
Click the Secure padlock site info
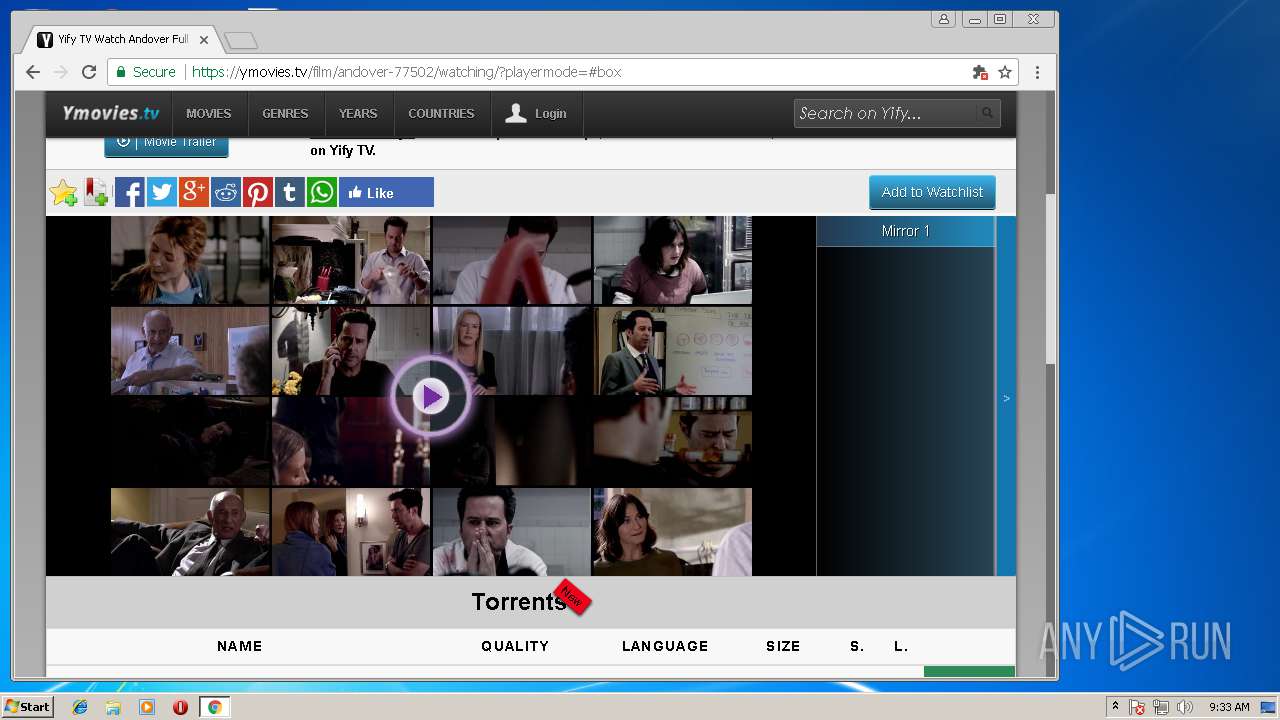pos(145,72)
